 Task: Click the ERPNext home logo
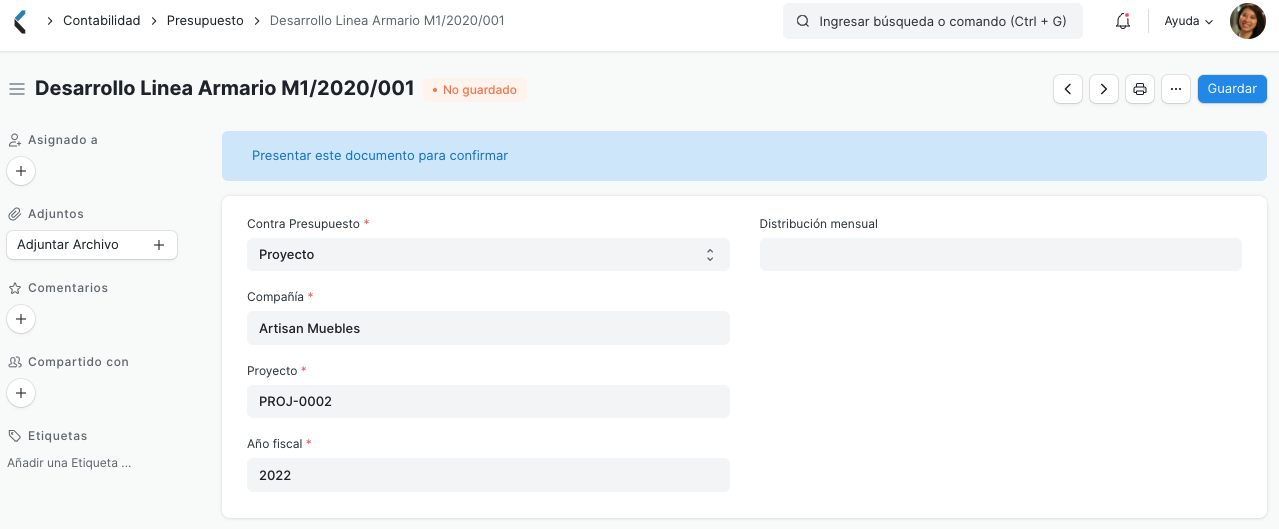(20, 21)
